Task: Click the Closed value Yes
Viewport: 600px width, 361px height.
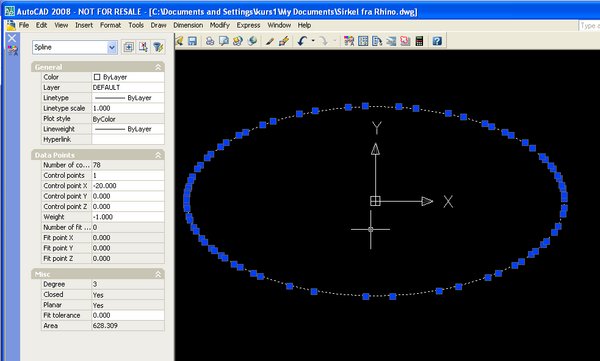Action: point(128,295)
